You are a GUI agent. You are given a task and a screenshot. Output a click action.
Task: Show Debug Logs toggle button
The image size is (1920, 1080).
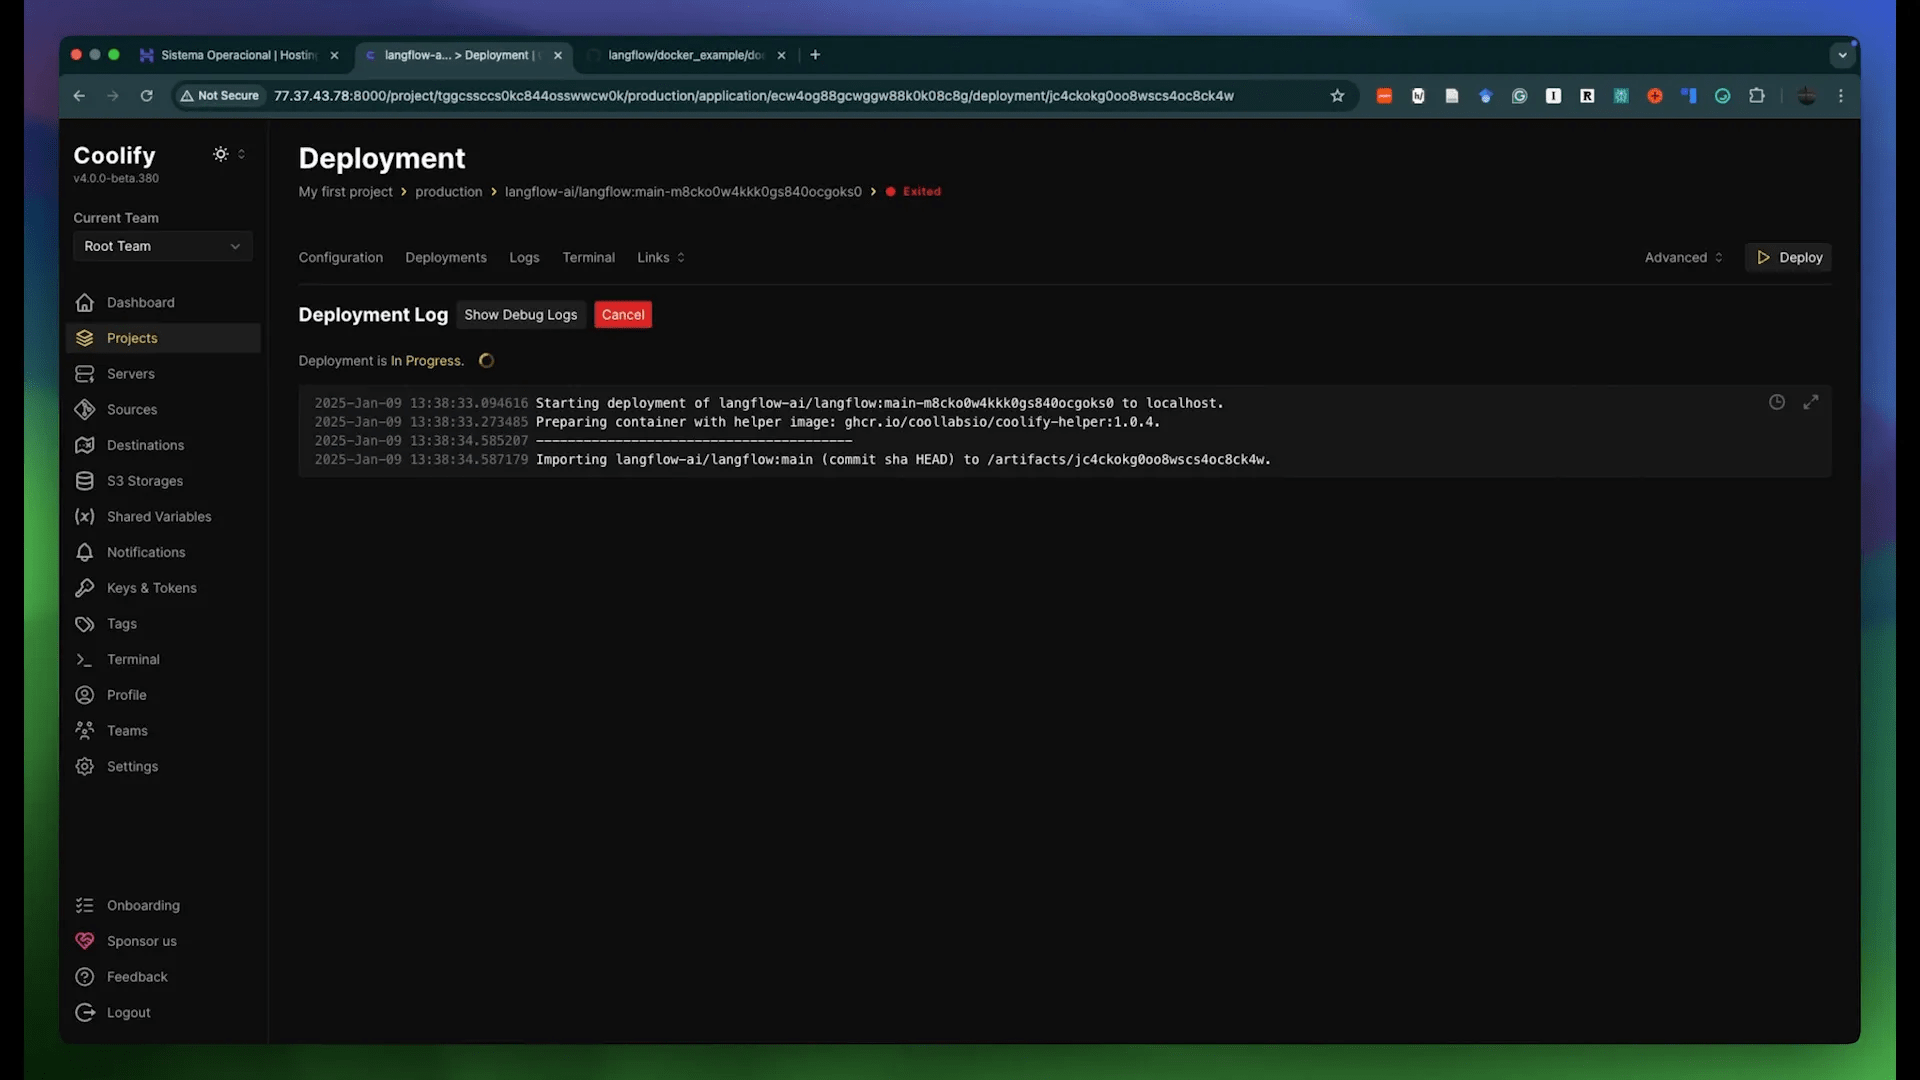point(521,315)
